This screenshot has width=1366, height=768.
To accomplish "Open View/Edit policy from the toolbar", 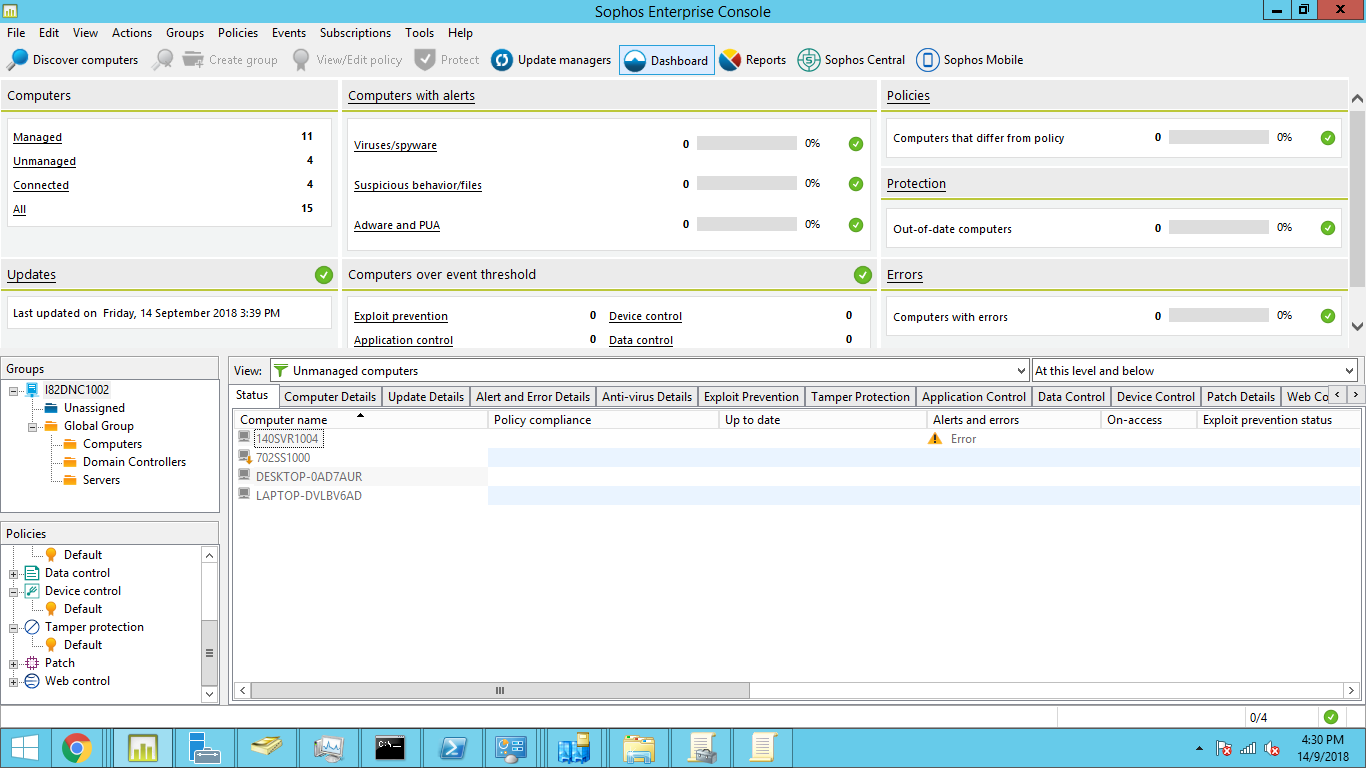I will coord(346,60).
